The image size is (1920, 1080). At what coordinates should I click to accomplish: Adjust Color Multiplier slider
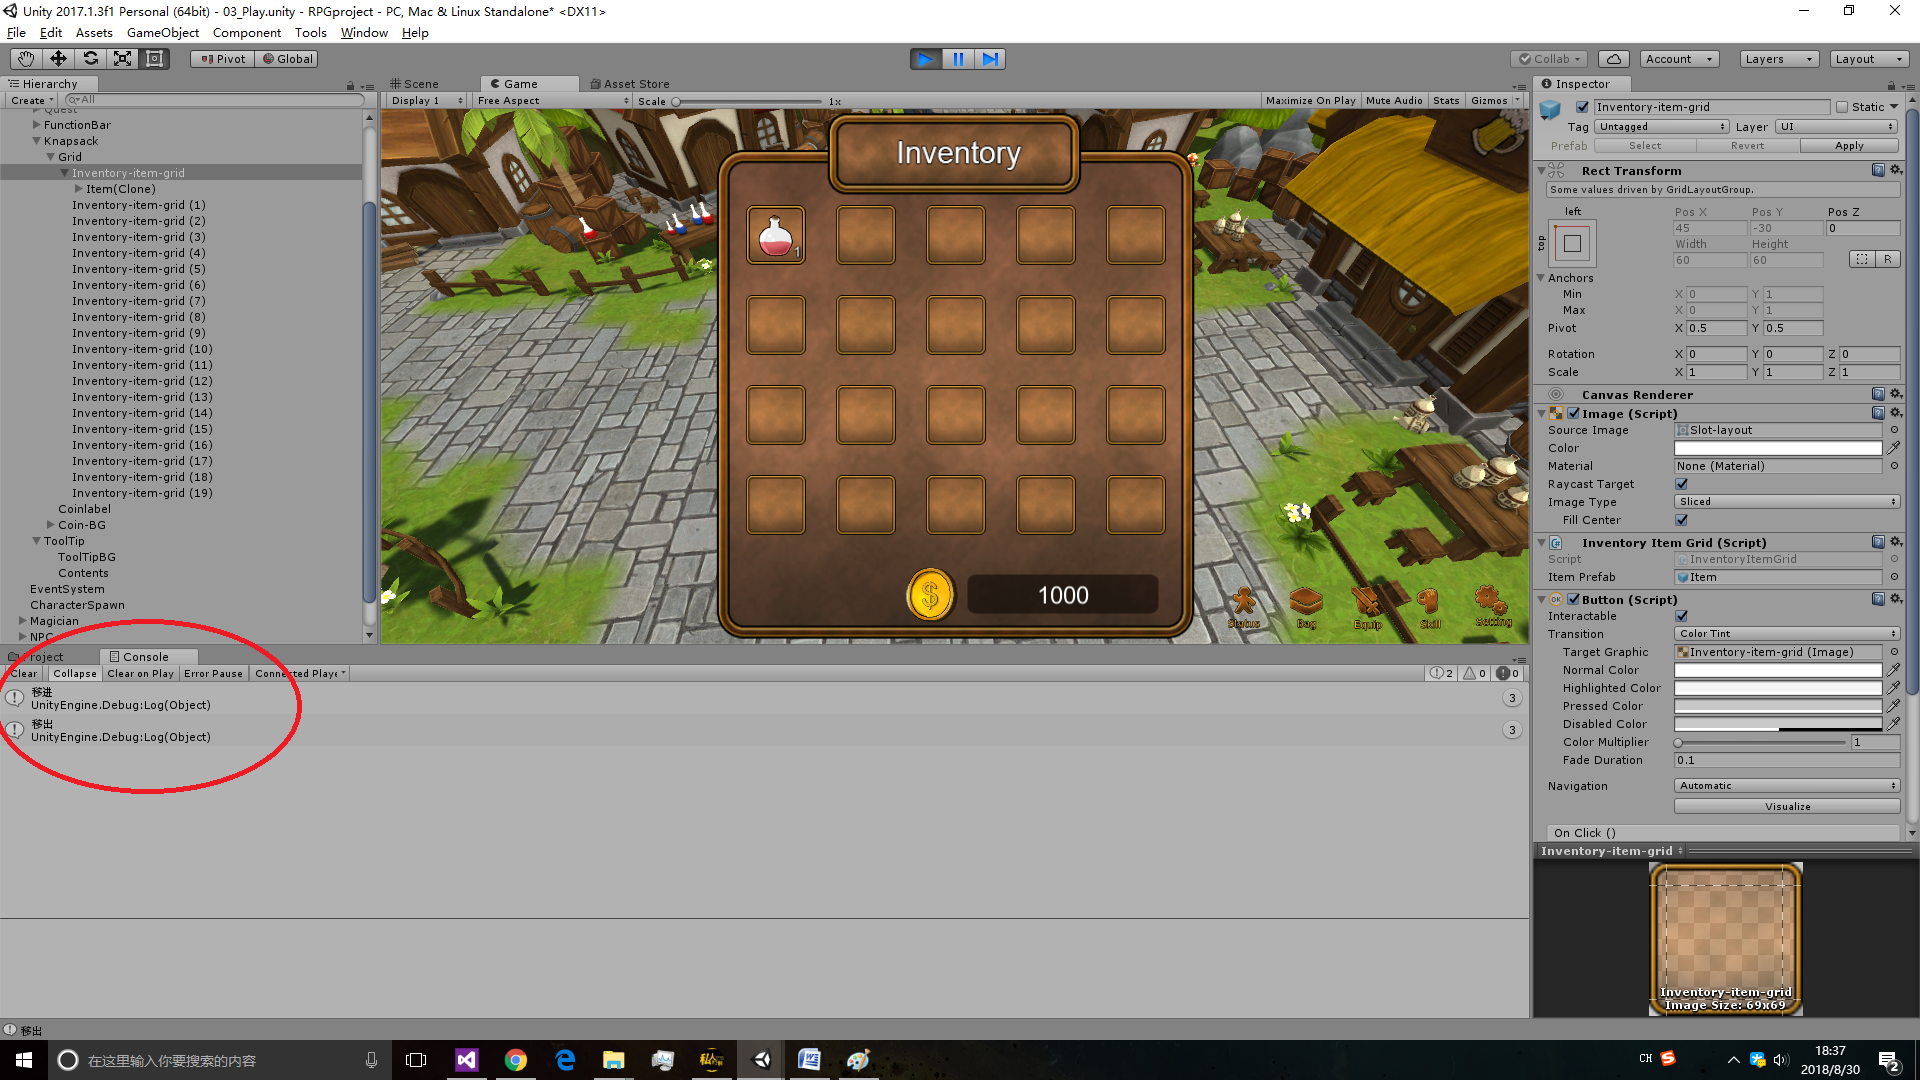(1760, 742)
